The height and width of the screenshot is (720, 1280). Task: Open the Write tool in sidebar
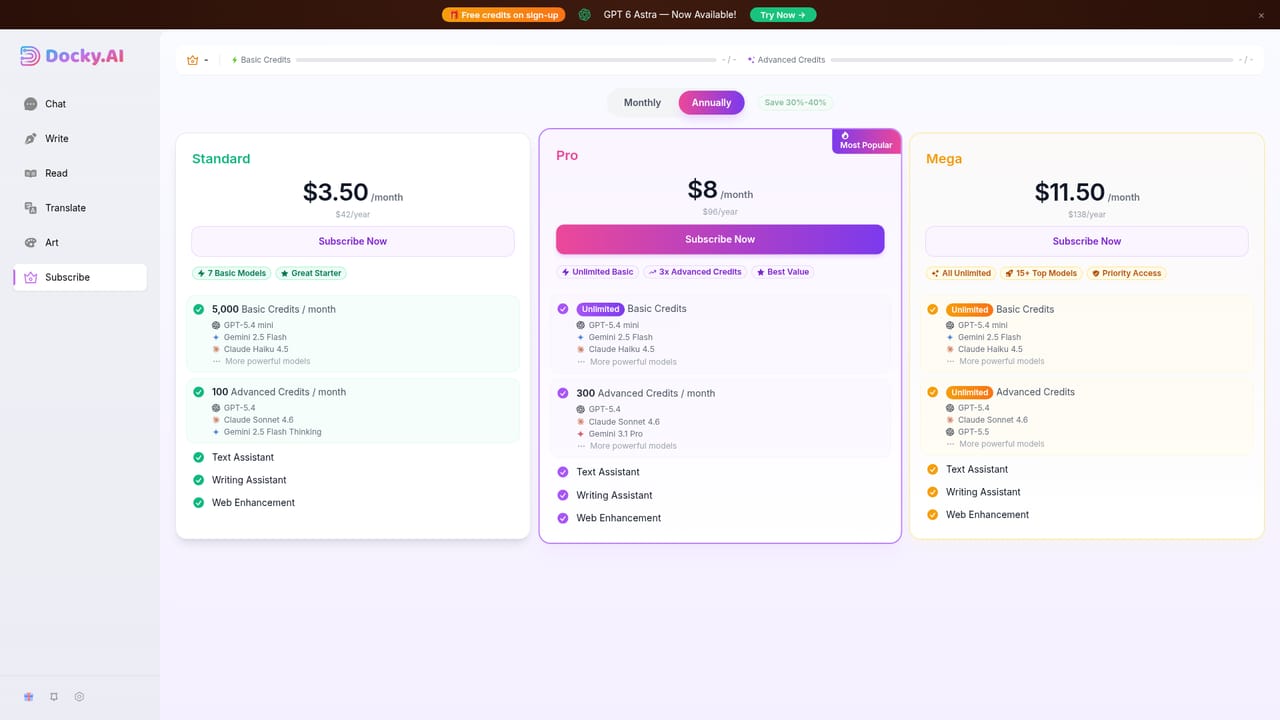coord(80,139)
